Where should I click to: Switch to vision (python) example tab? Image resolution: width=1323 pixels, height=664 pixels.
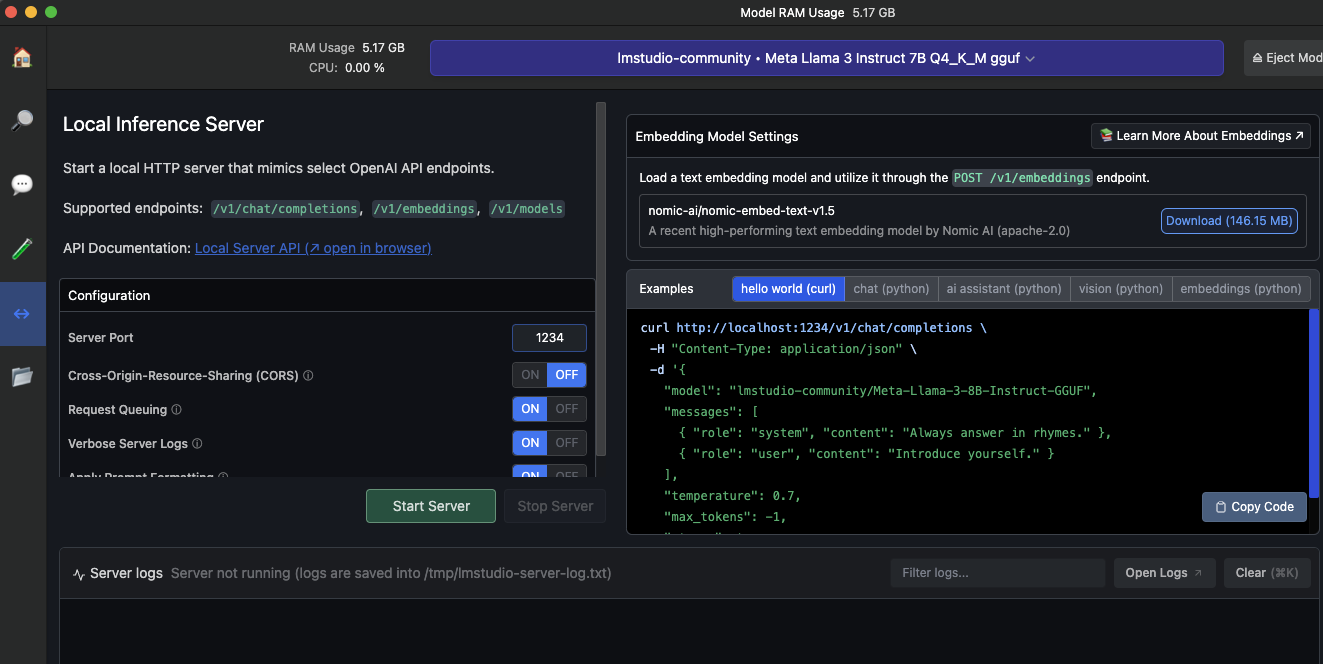tap(1121, 289)
